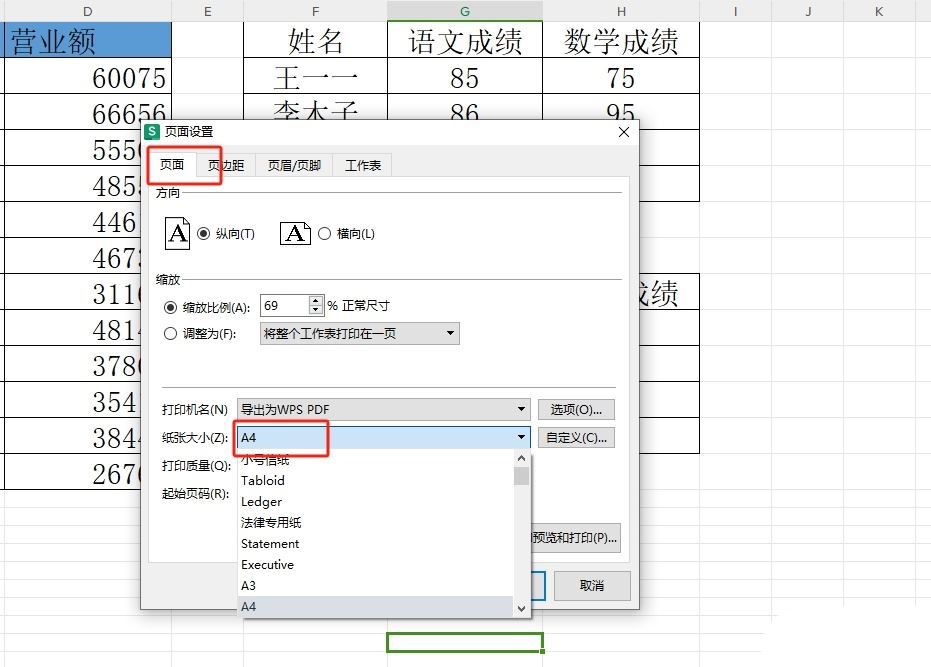
Task: Choose Tabloid from the paper size list
Action: click(x=375, y=481)
